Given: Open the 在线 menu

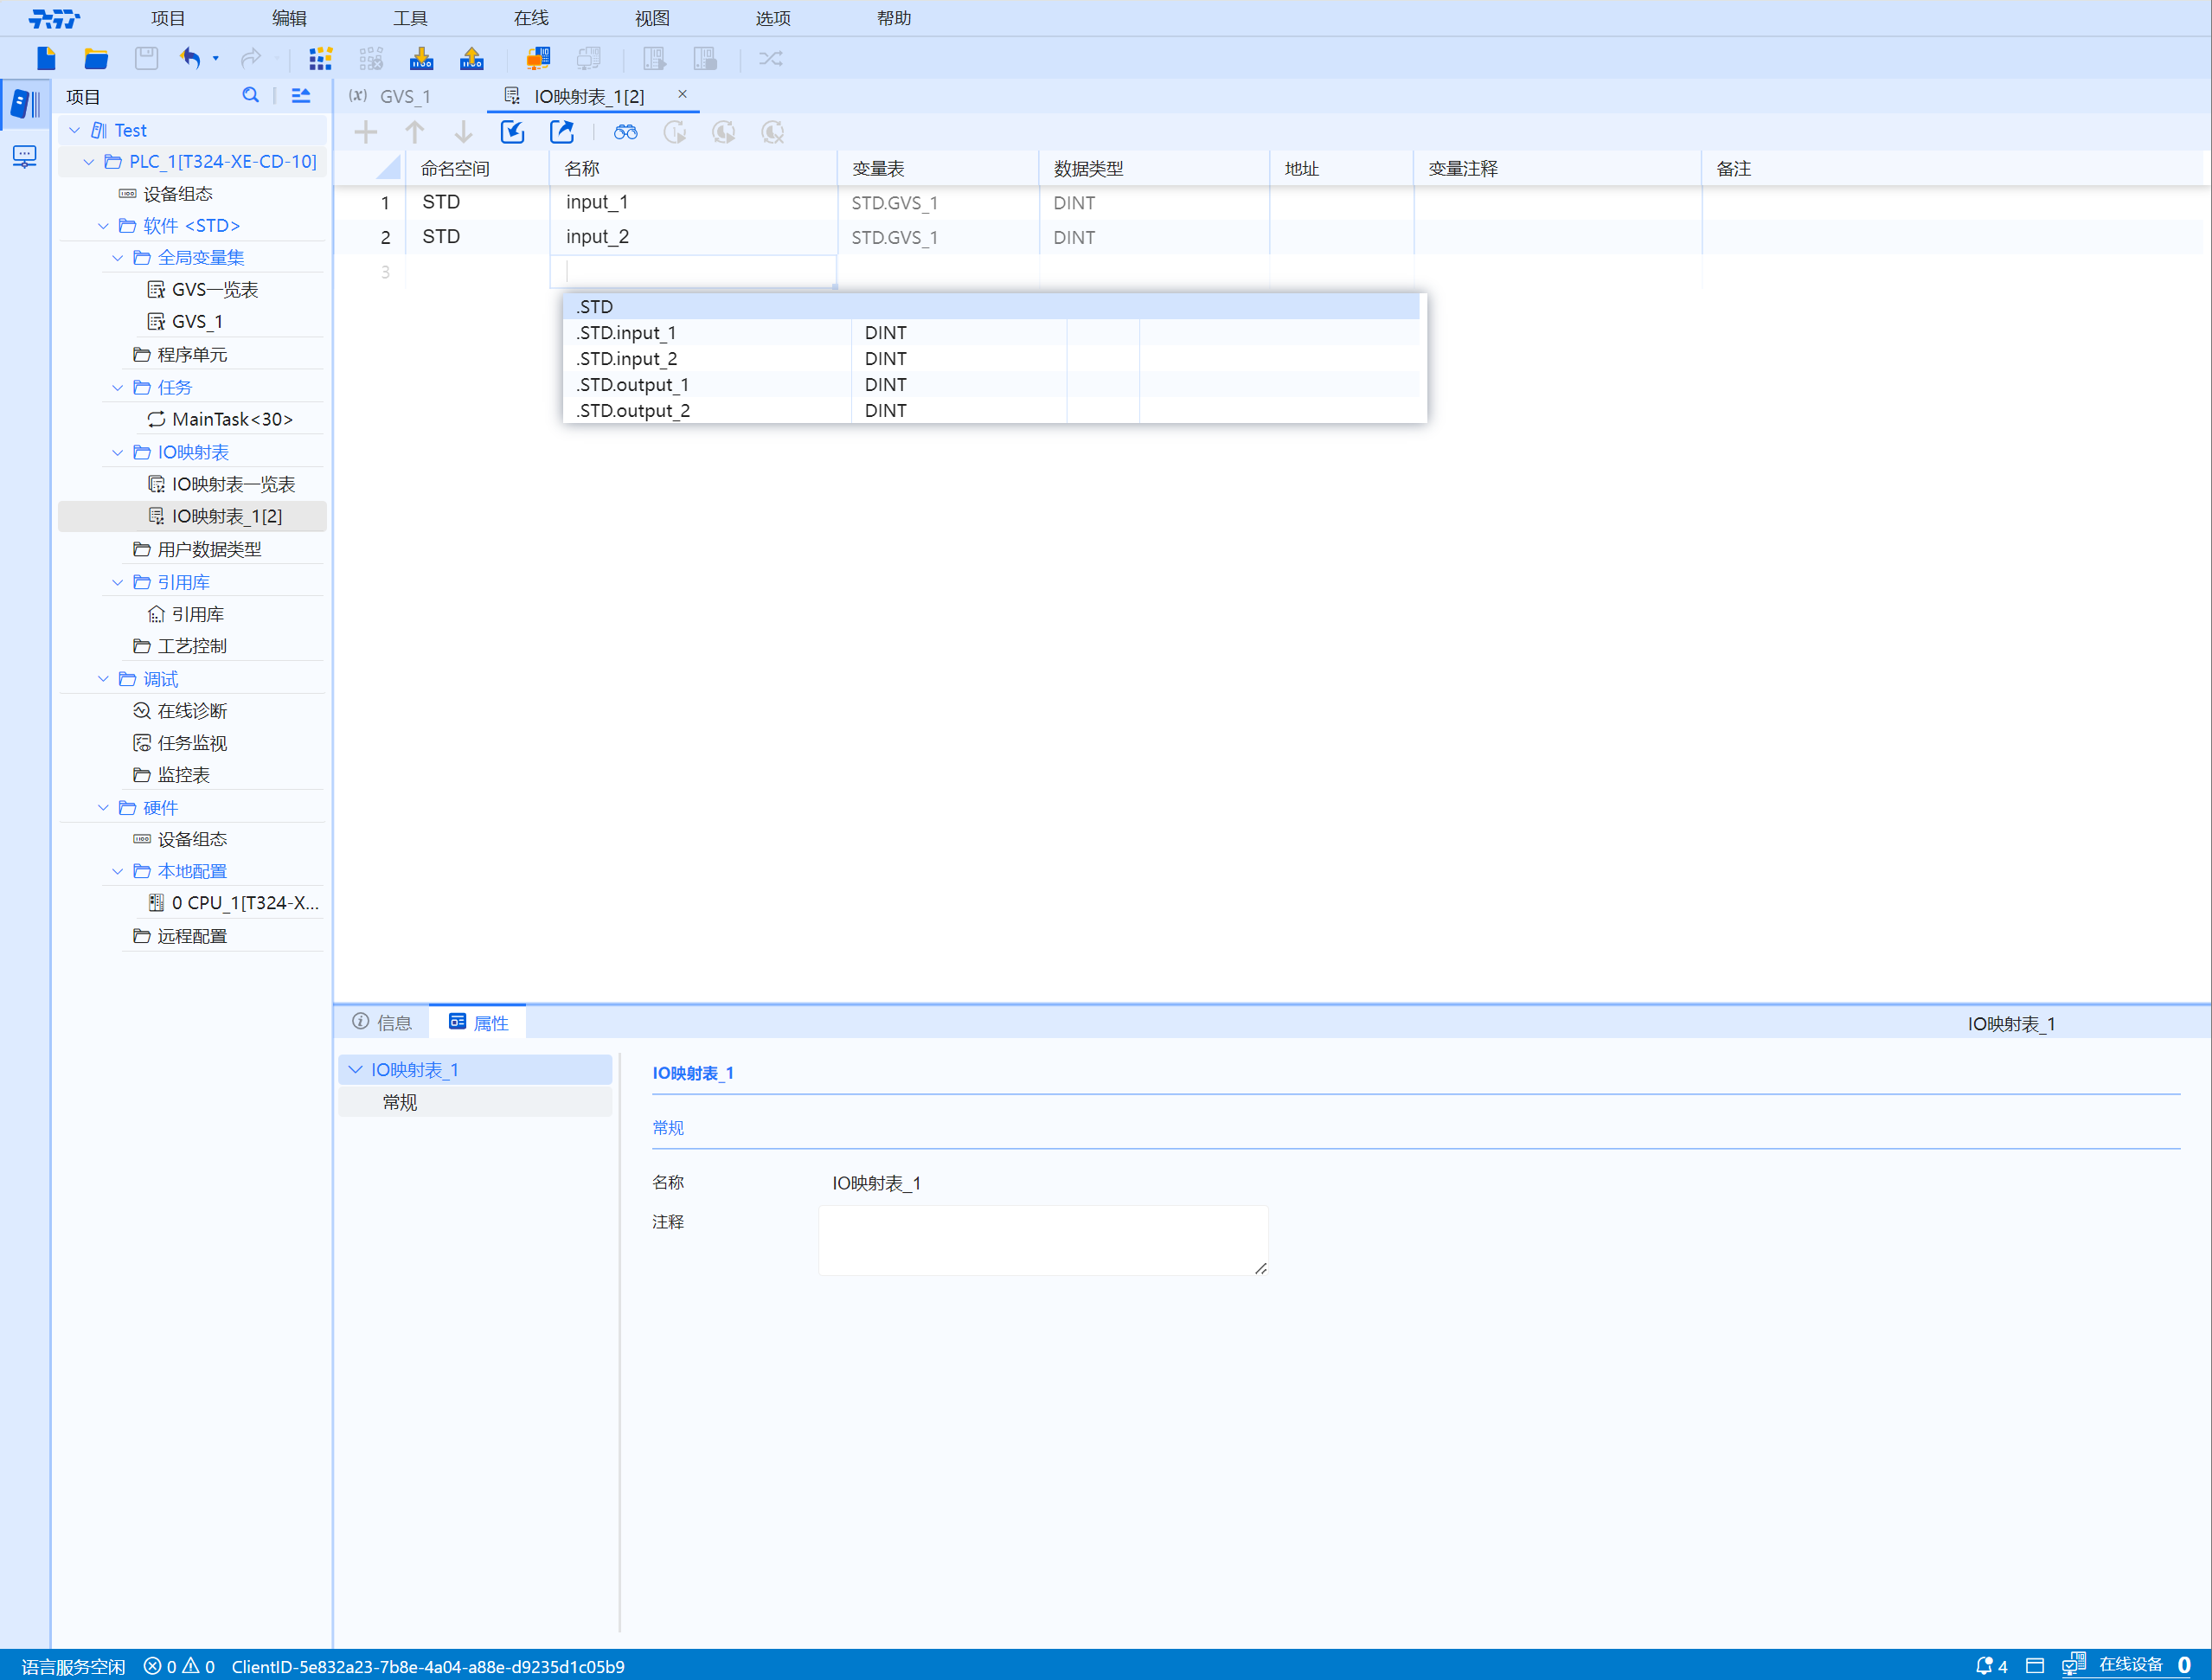Looking at the screenshot, I should pyautogui.click(x=531, y=18).
